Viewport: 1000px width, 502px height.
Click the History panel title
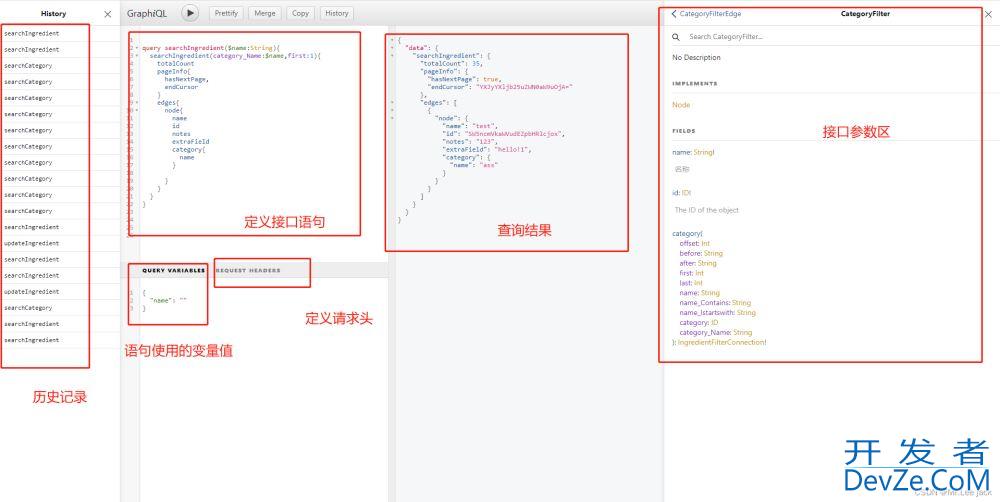(x=54, y=13)
